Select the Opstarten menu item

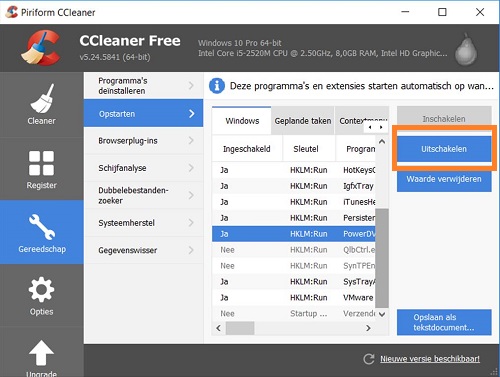(x=143, y=113)
